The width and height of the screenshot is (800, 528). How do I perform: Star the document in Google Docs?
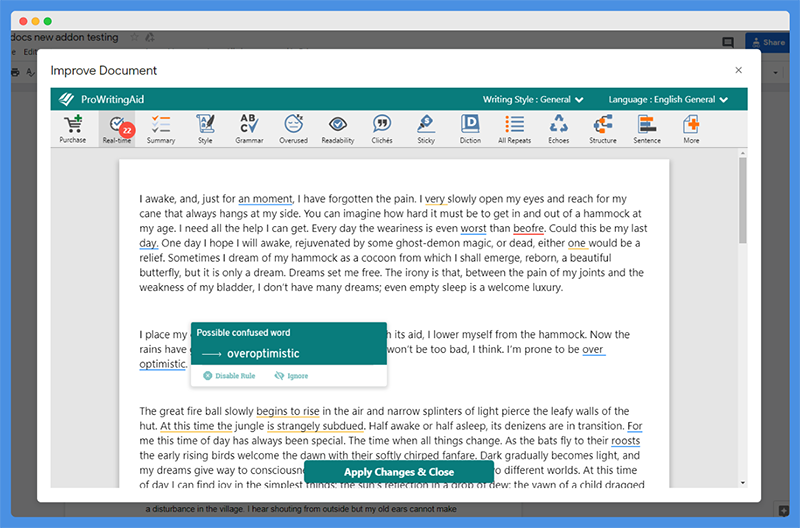tap(134, 37)
